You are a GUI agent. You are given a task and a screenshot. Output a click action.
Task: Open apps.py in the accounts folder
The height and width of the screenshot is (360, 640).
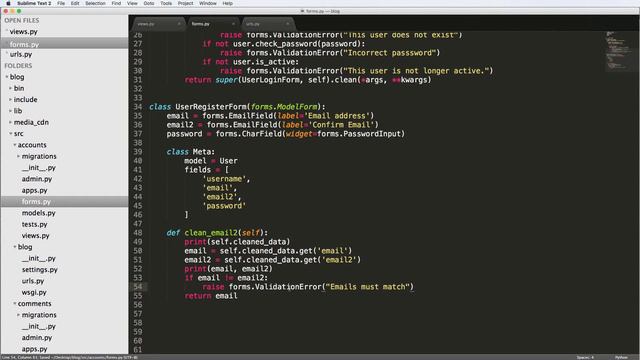pos(35,190)
